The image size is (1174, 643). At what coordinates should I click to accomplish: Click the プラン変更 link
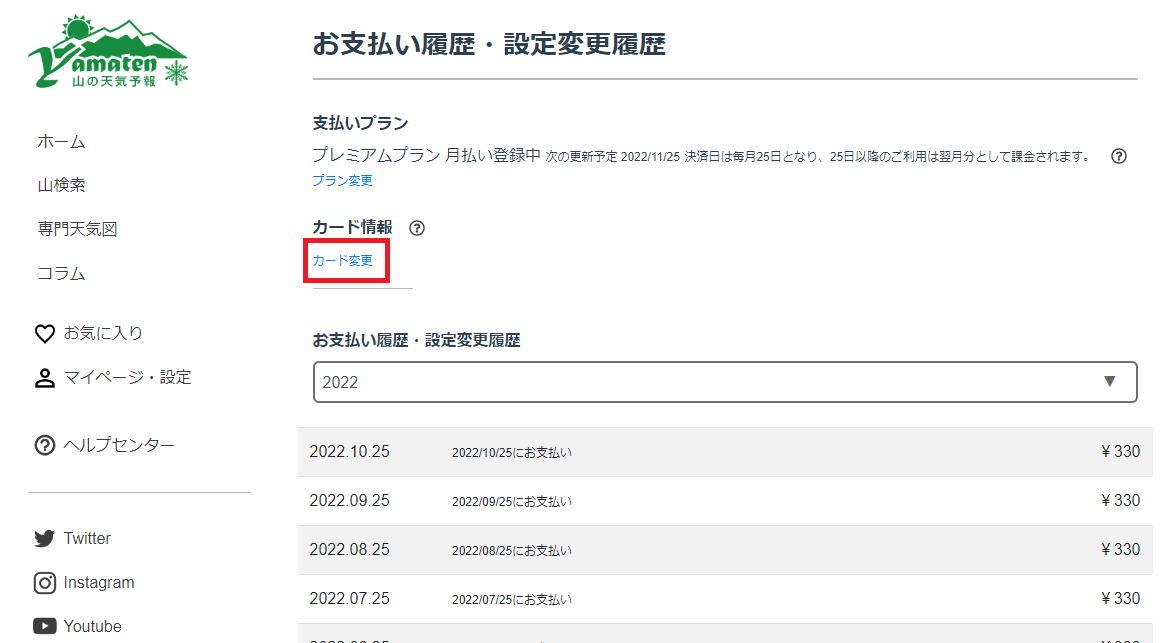[342, 181]
